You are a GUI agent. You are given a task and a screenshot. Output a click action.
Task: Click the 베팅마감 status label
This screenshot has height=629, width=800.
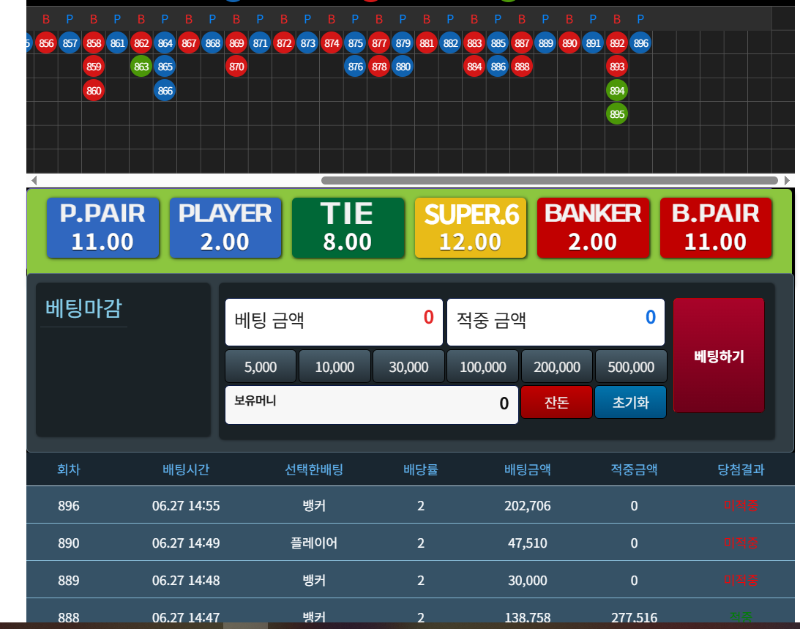coord(84,308)
